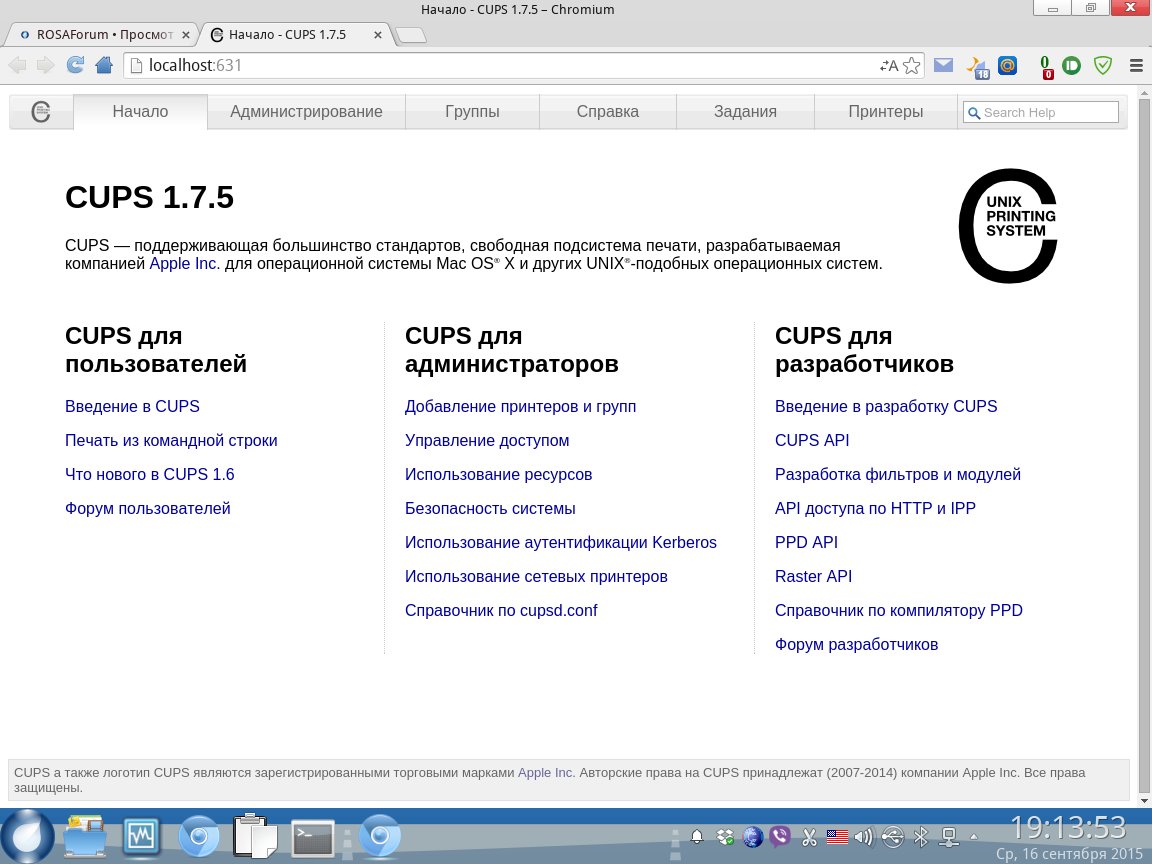
Task: Expand hidden system tray icons arrow
Action: [x=975, y=837]
